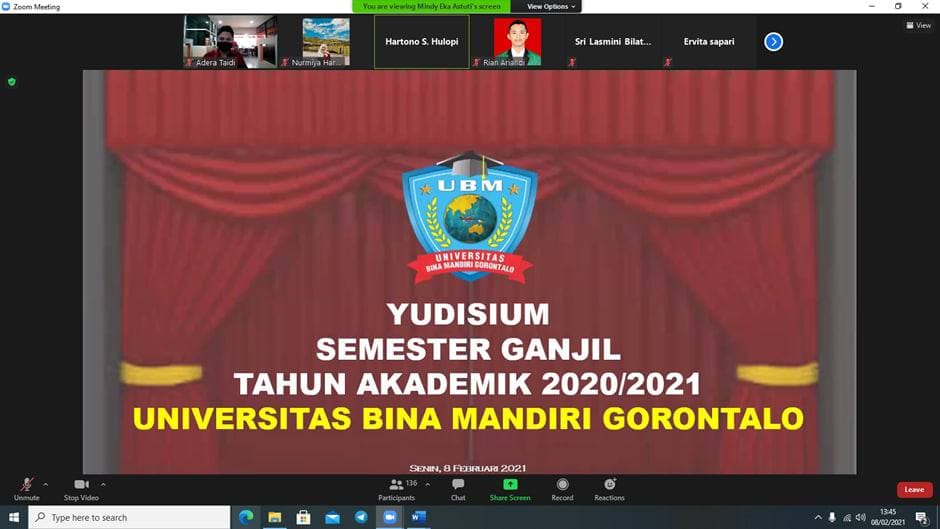
Task: Open the View Options dropdown
Action: [x=550, y=6]
